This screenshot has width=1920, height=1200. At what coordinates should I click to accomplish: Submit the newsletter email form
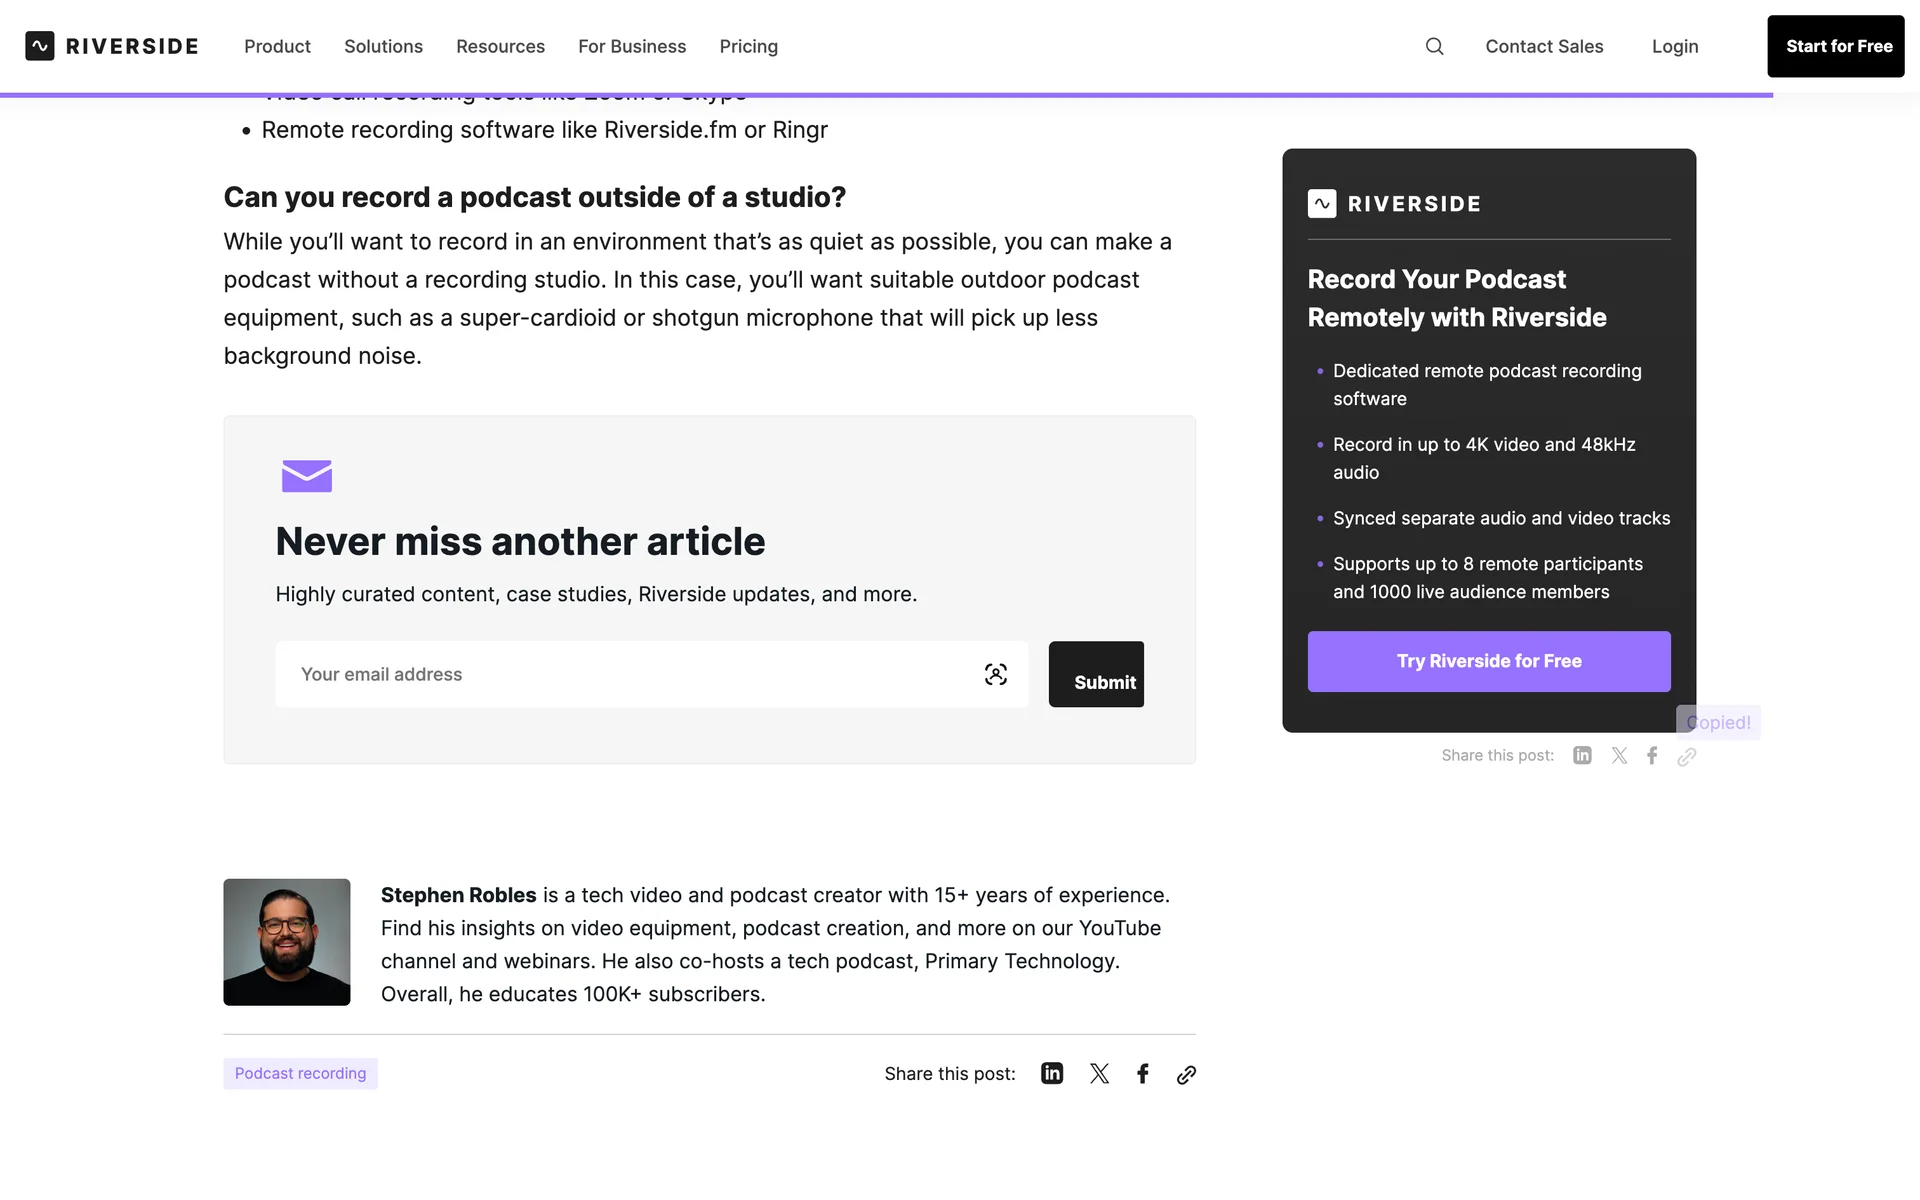[x=1096, y=674]
